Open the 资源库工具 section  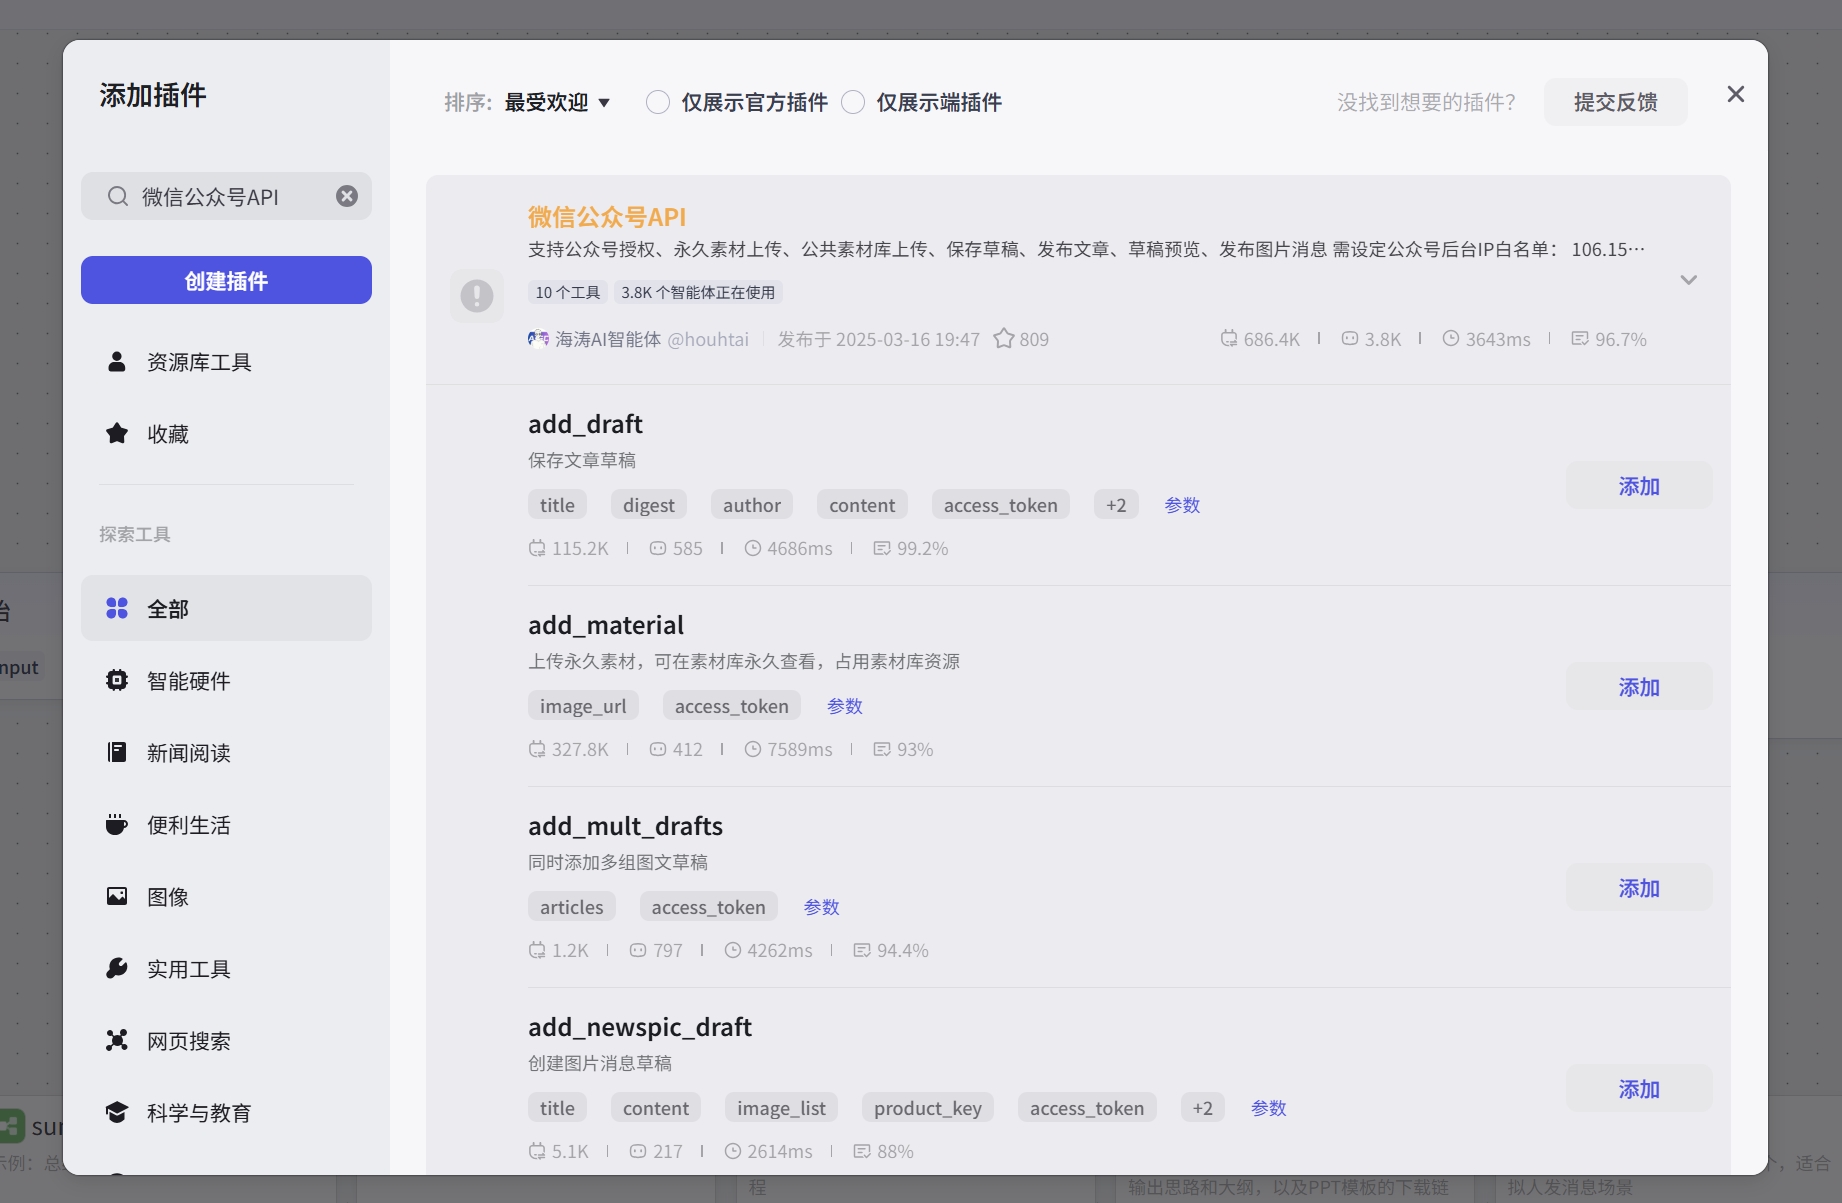tap(226, 362)
